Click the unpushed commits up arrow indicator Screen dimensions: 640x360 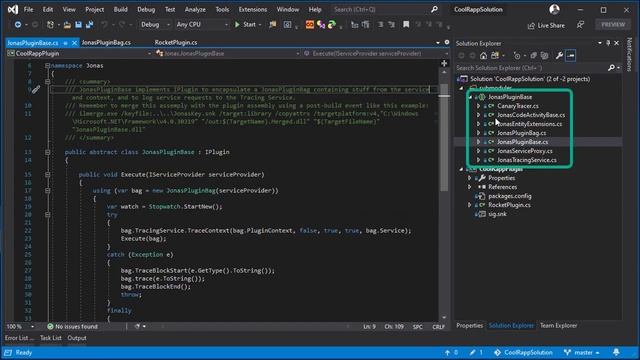pyautogui.click(x=447, y=352)
